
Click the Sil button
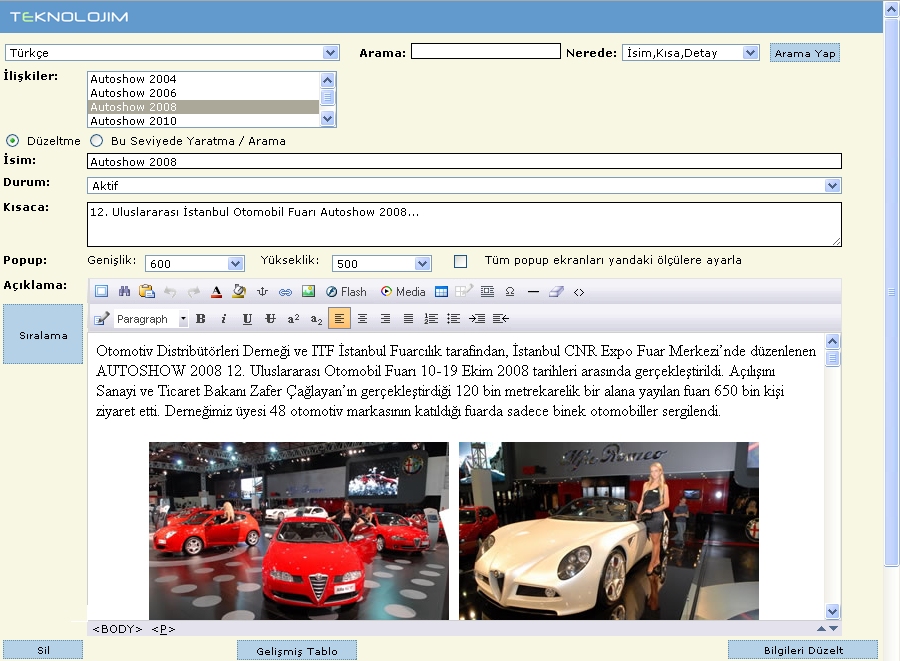(x=43, y=650)
